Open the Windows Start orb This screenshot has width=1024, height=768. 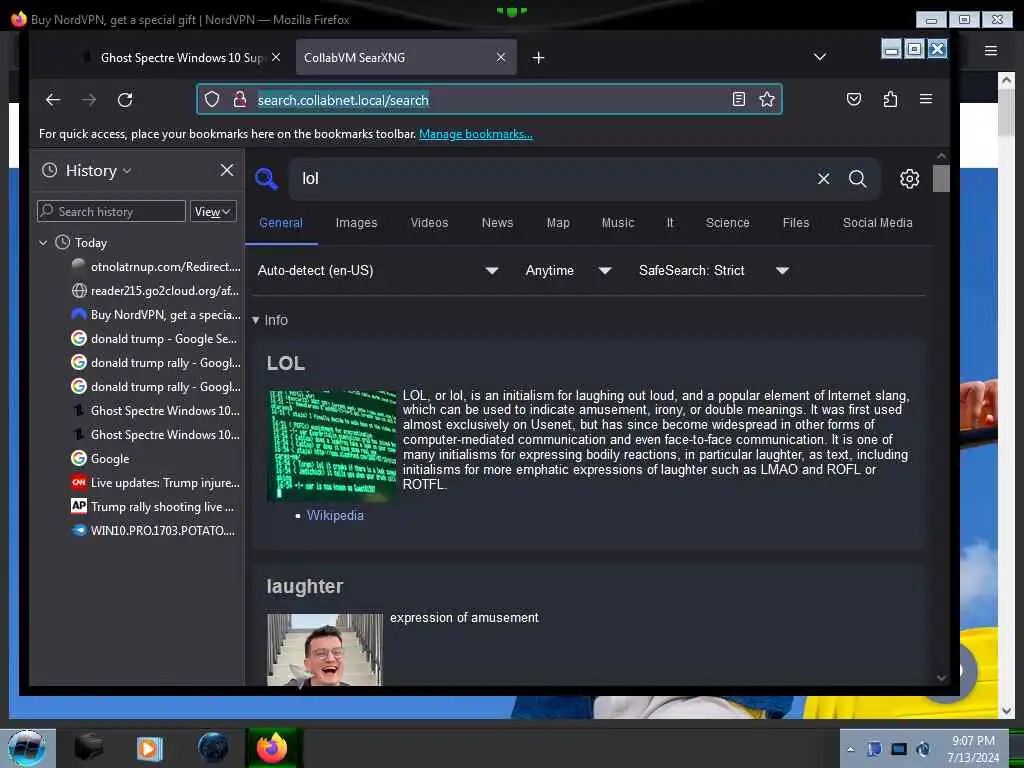click(x=27, y=748)
